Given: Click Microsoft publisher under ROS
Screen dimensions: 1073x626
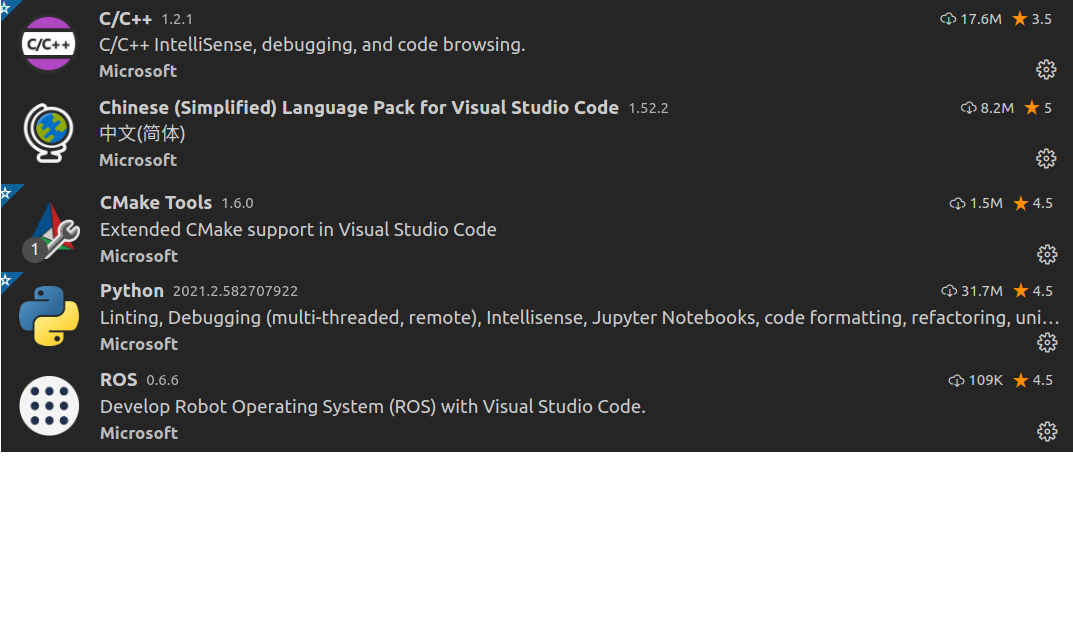Looking at the screenshot, I should coord(139,433).
